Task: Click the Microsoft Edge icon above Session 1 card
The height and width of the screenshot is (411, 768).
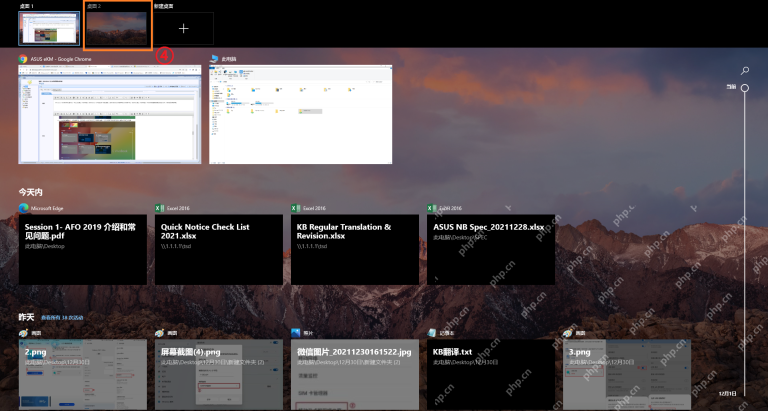Action: click(x=24, y=208)
